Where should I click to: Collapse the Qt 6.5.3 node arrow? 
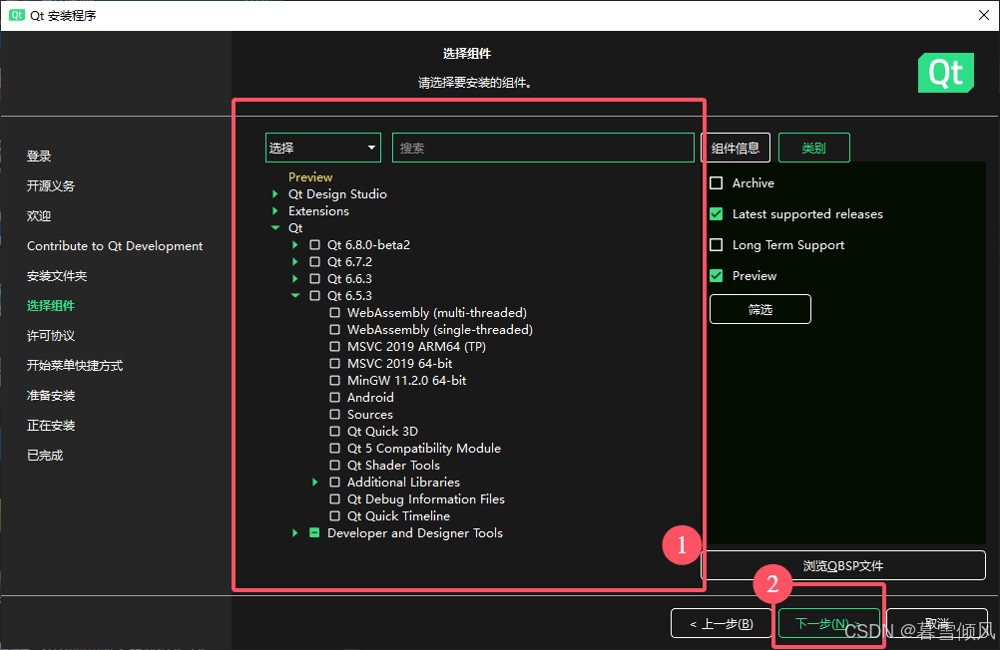point(295,295)
